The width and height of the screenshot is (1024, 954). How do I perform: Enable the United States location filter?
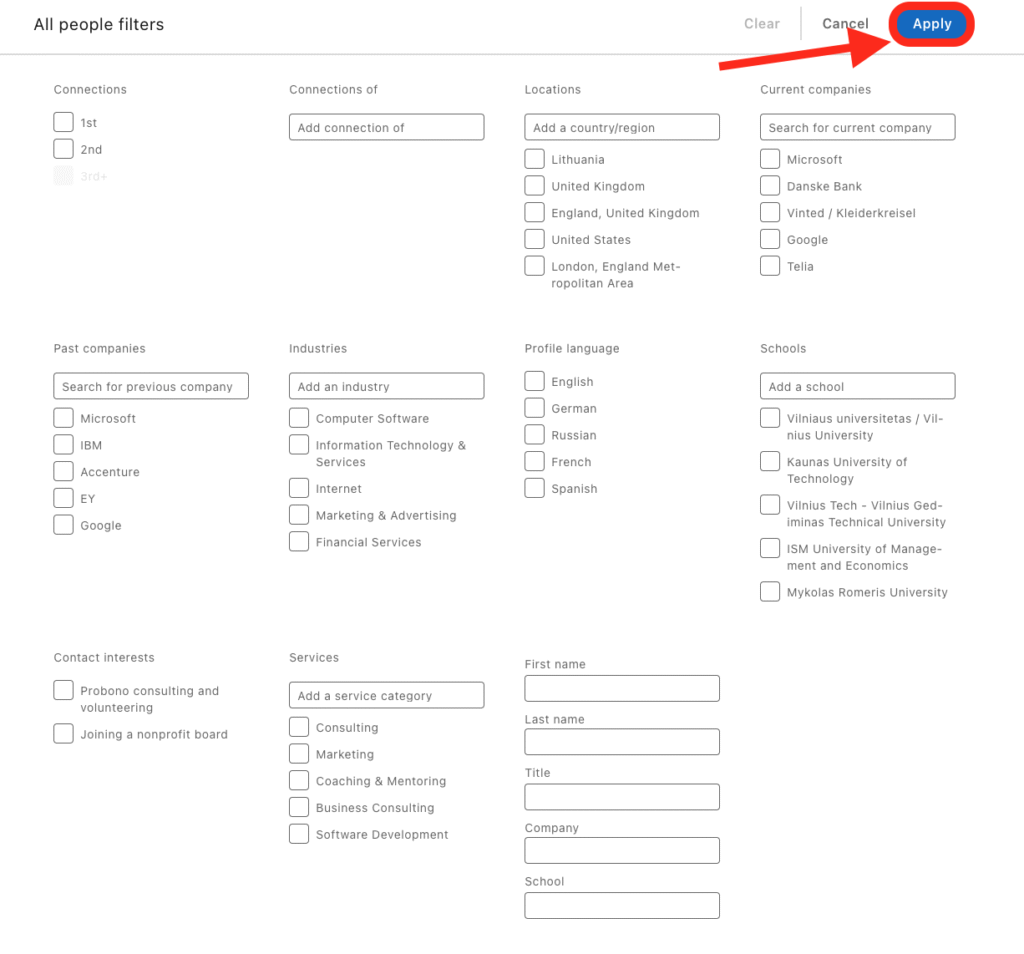coord(534,239)
